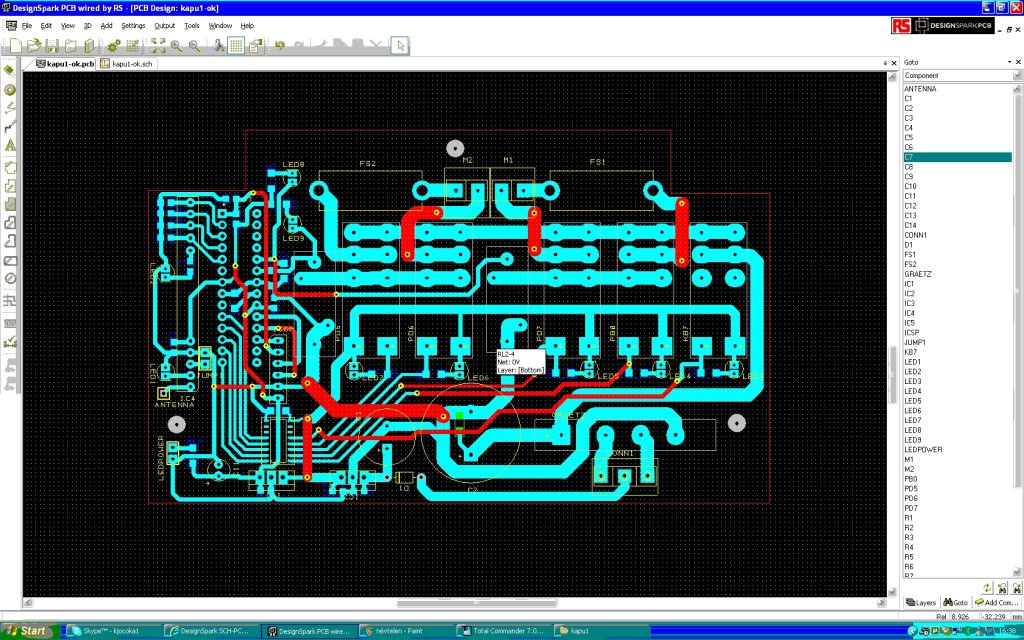Activate the Select mode arrow tool

[400, 46]
